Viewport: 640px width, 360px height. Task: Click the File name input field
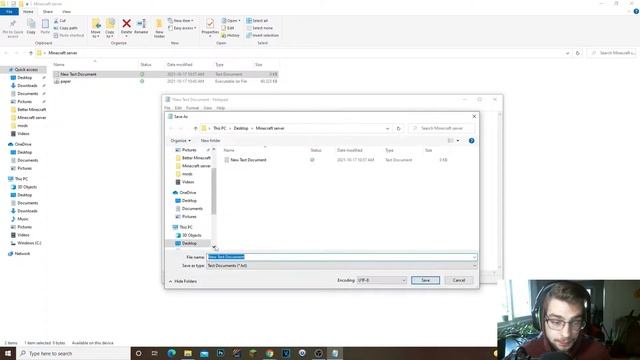tap(342, 257)
